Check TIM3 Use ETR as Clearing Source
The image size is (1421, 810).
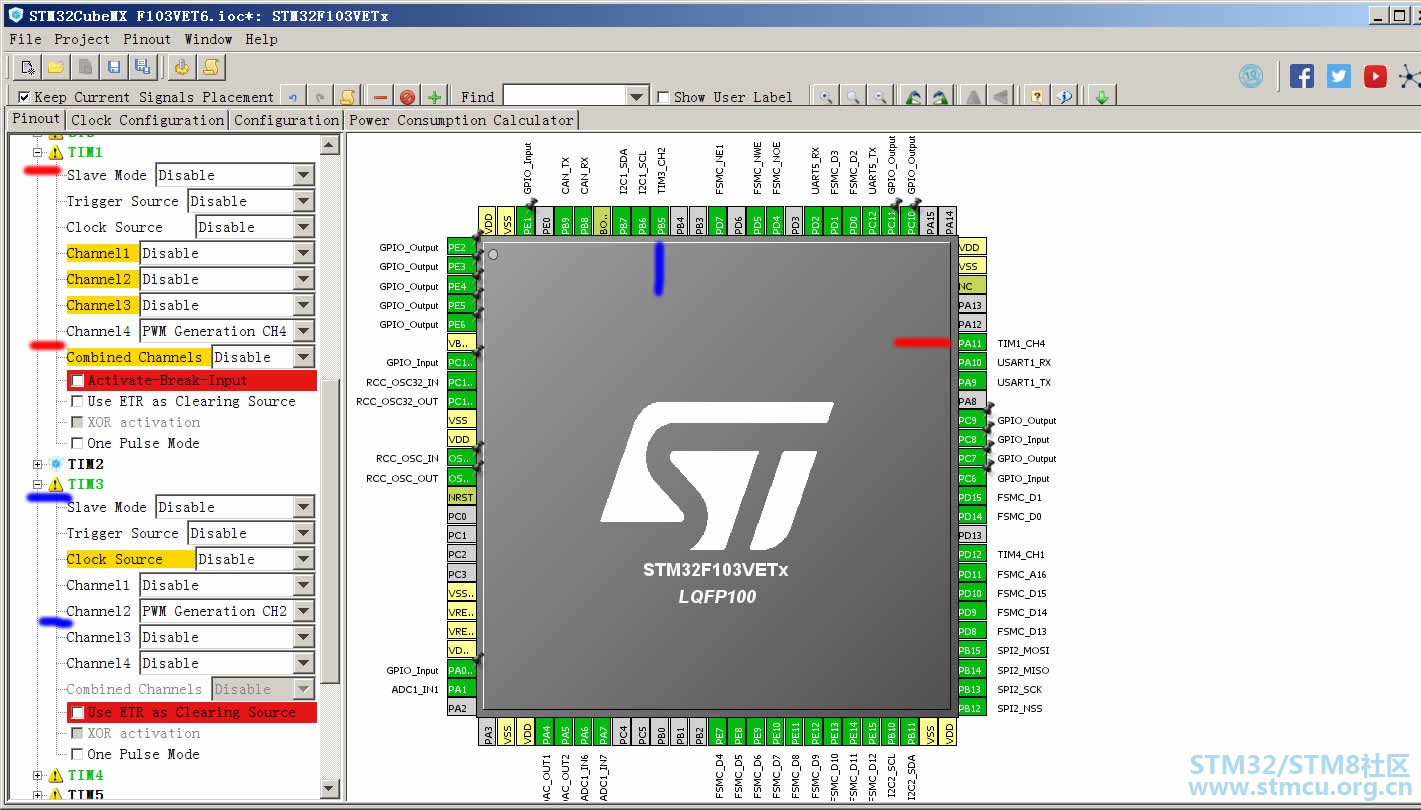[x=77, y=713]
